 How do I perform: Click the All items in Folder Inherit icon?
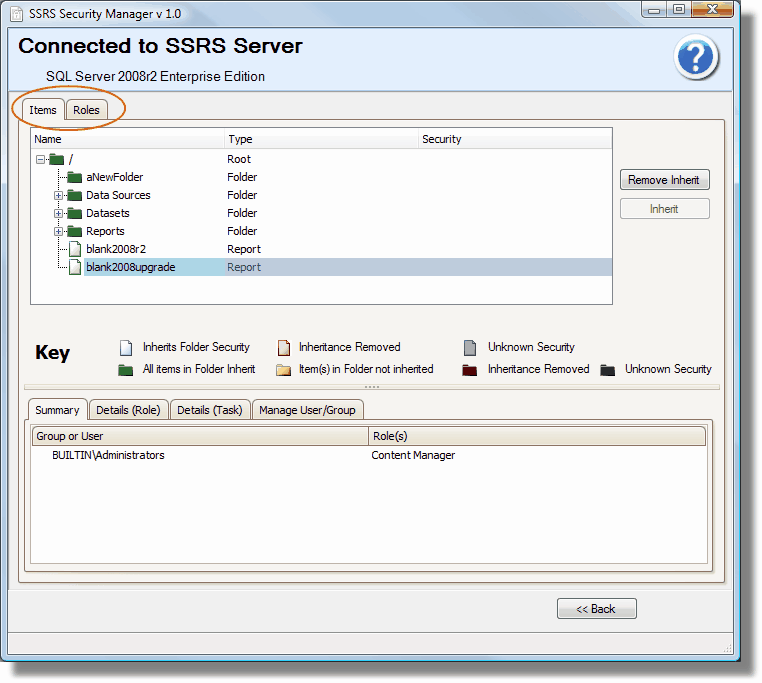pos(125,370)
